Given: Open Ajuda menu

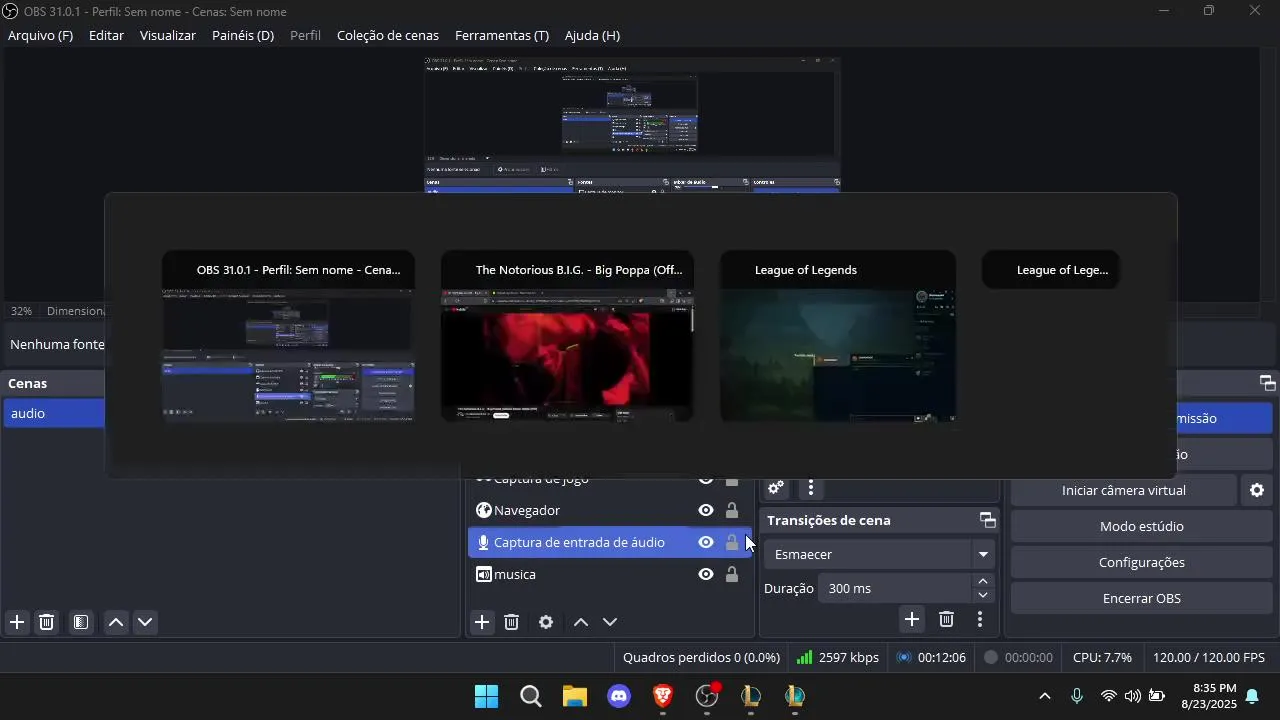Looking at the screenshot, I should click(592, 35).
